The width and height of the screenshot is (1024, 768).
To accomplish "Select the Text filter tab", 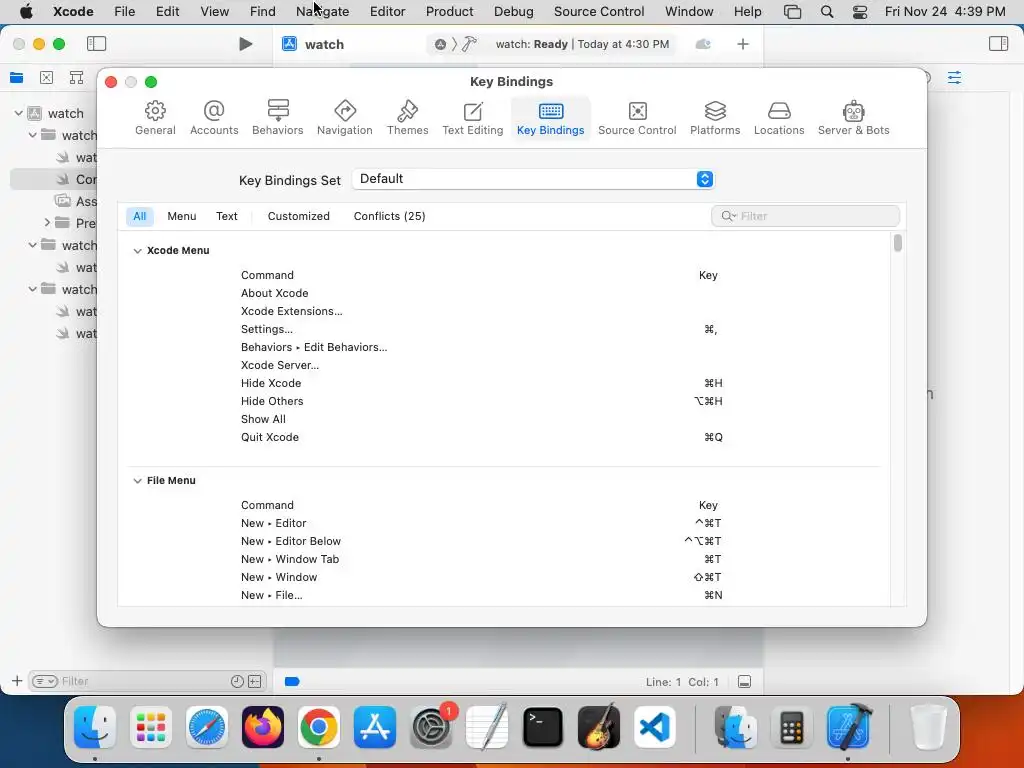I will tap(227, 216).
